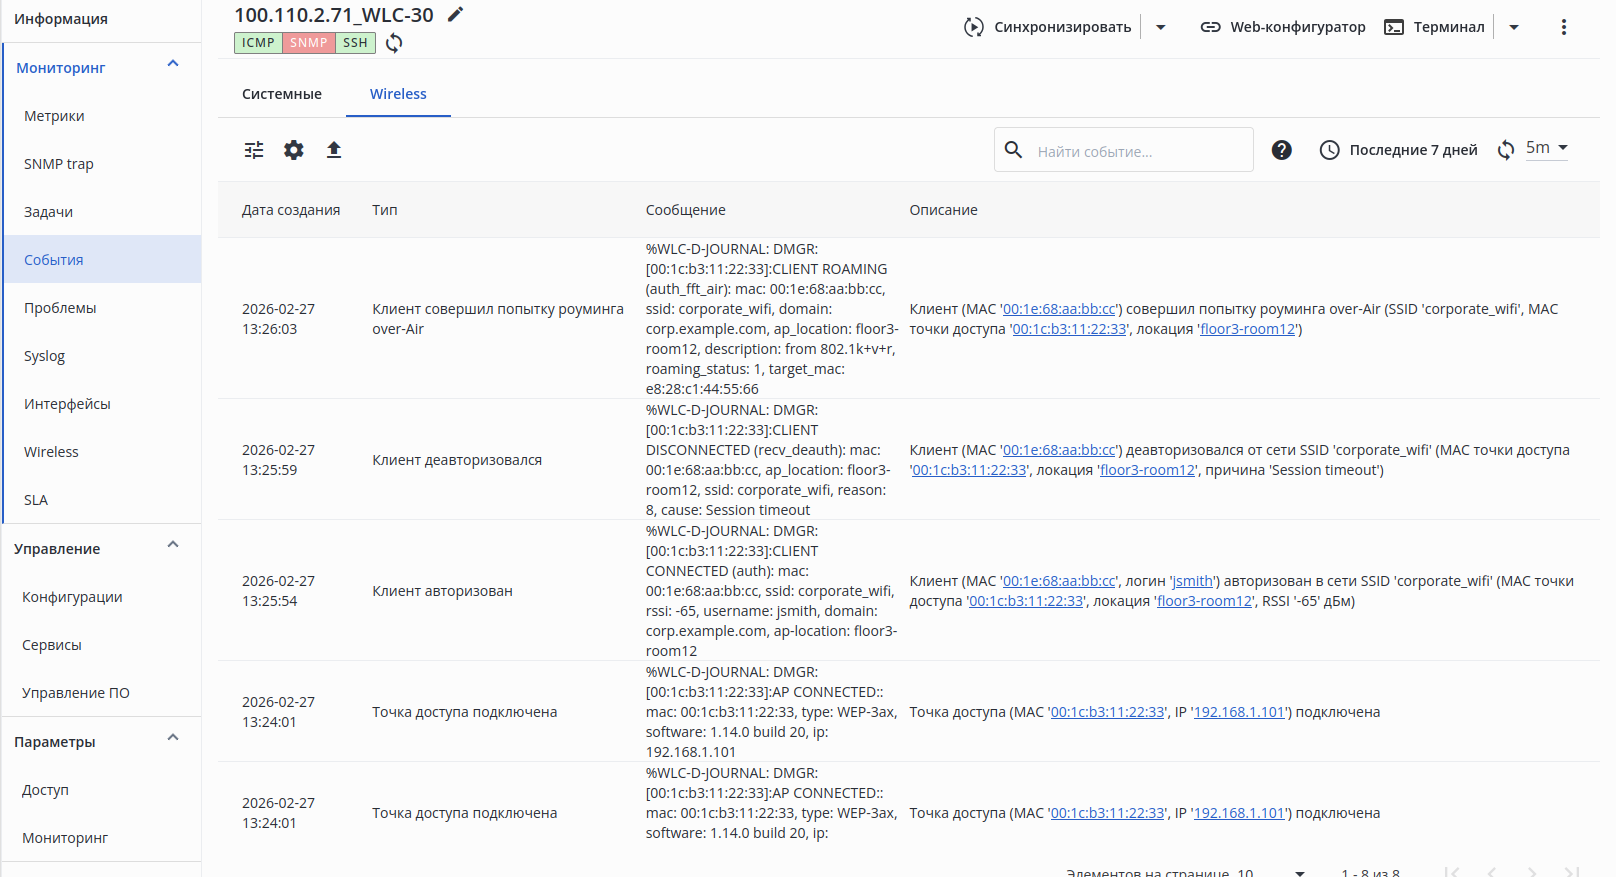Click the upload/export arrow icon
The height and width of the screenshot is (877, 1616).
334,150
